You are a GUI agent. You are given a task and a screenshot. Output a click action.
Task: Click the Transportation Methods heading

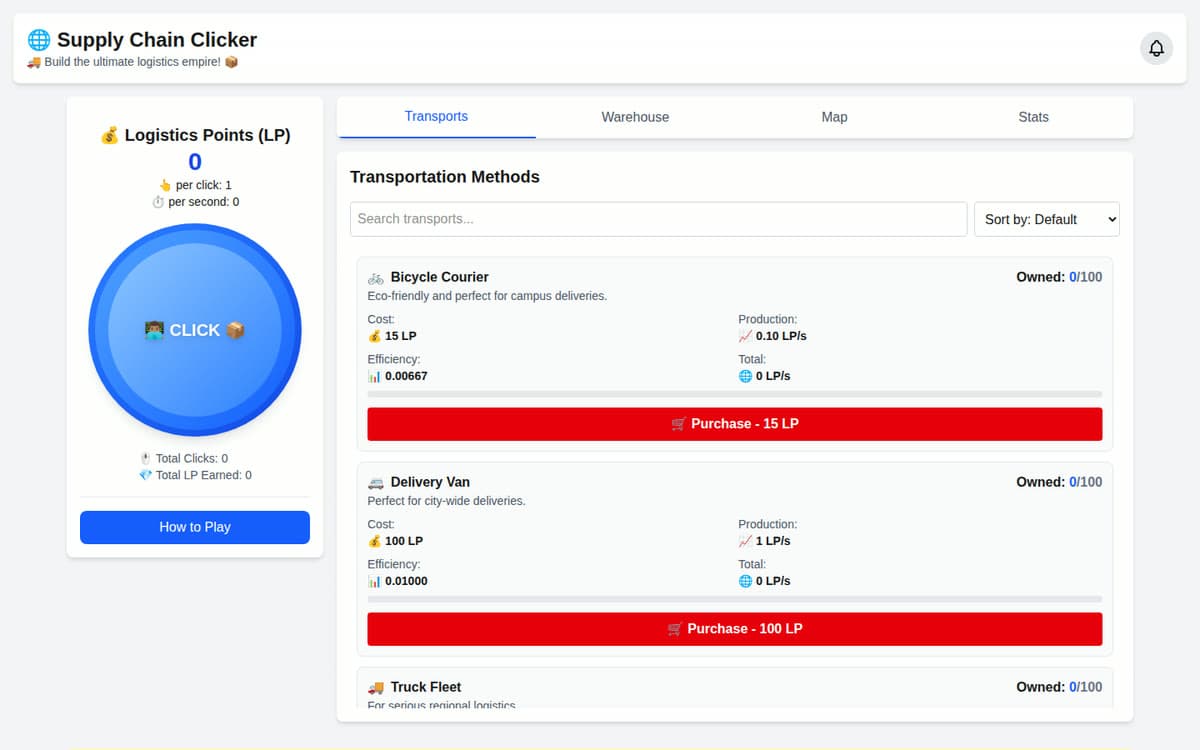tap(445, 177)
